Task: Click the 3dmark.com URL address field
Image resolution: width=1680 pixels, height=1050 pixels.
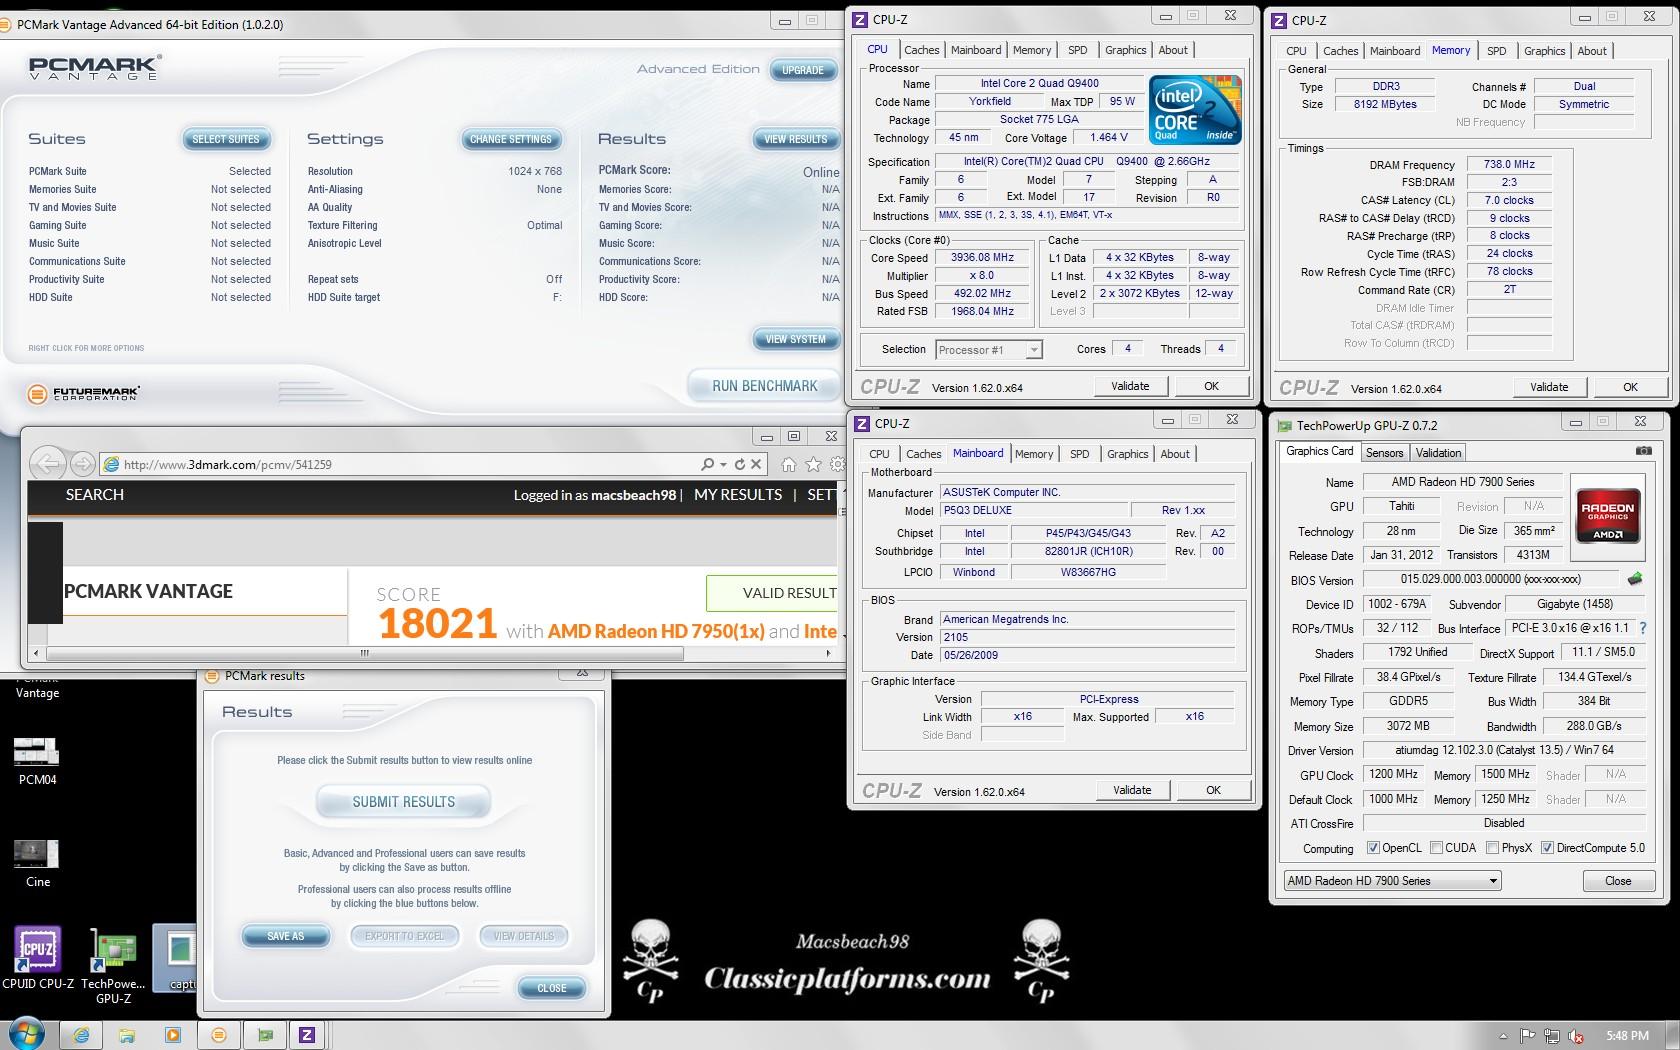Action: point(400,464)
